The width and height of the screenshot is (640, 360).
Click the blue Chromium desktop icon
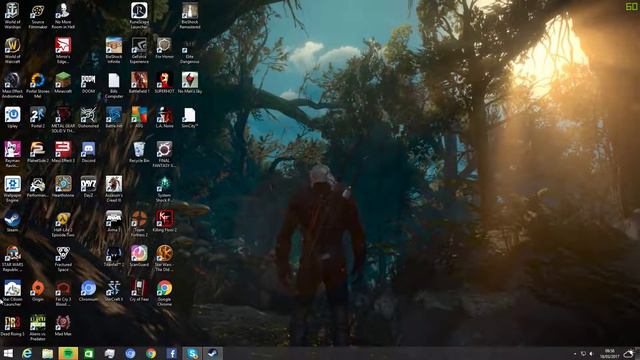88,291
